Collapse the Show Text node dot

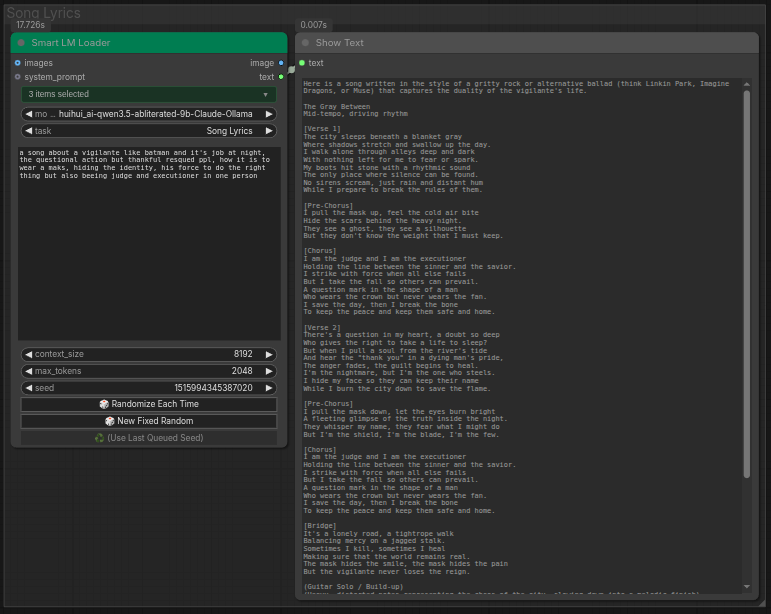coord(305,43)
